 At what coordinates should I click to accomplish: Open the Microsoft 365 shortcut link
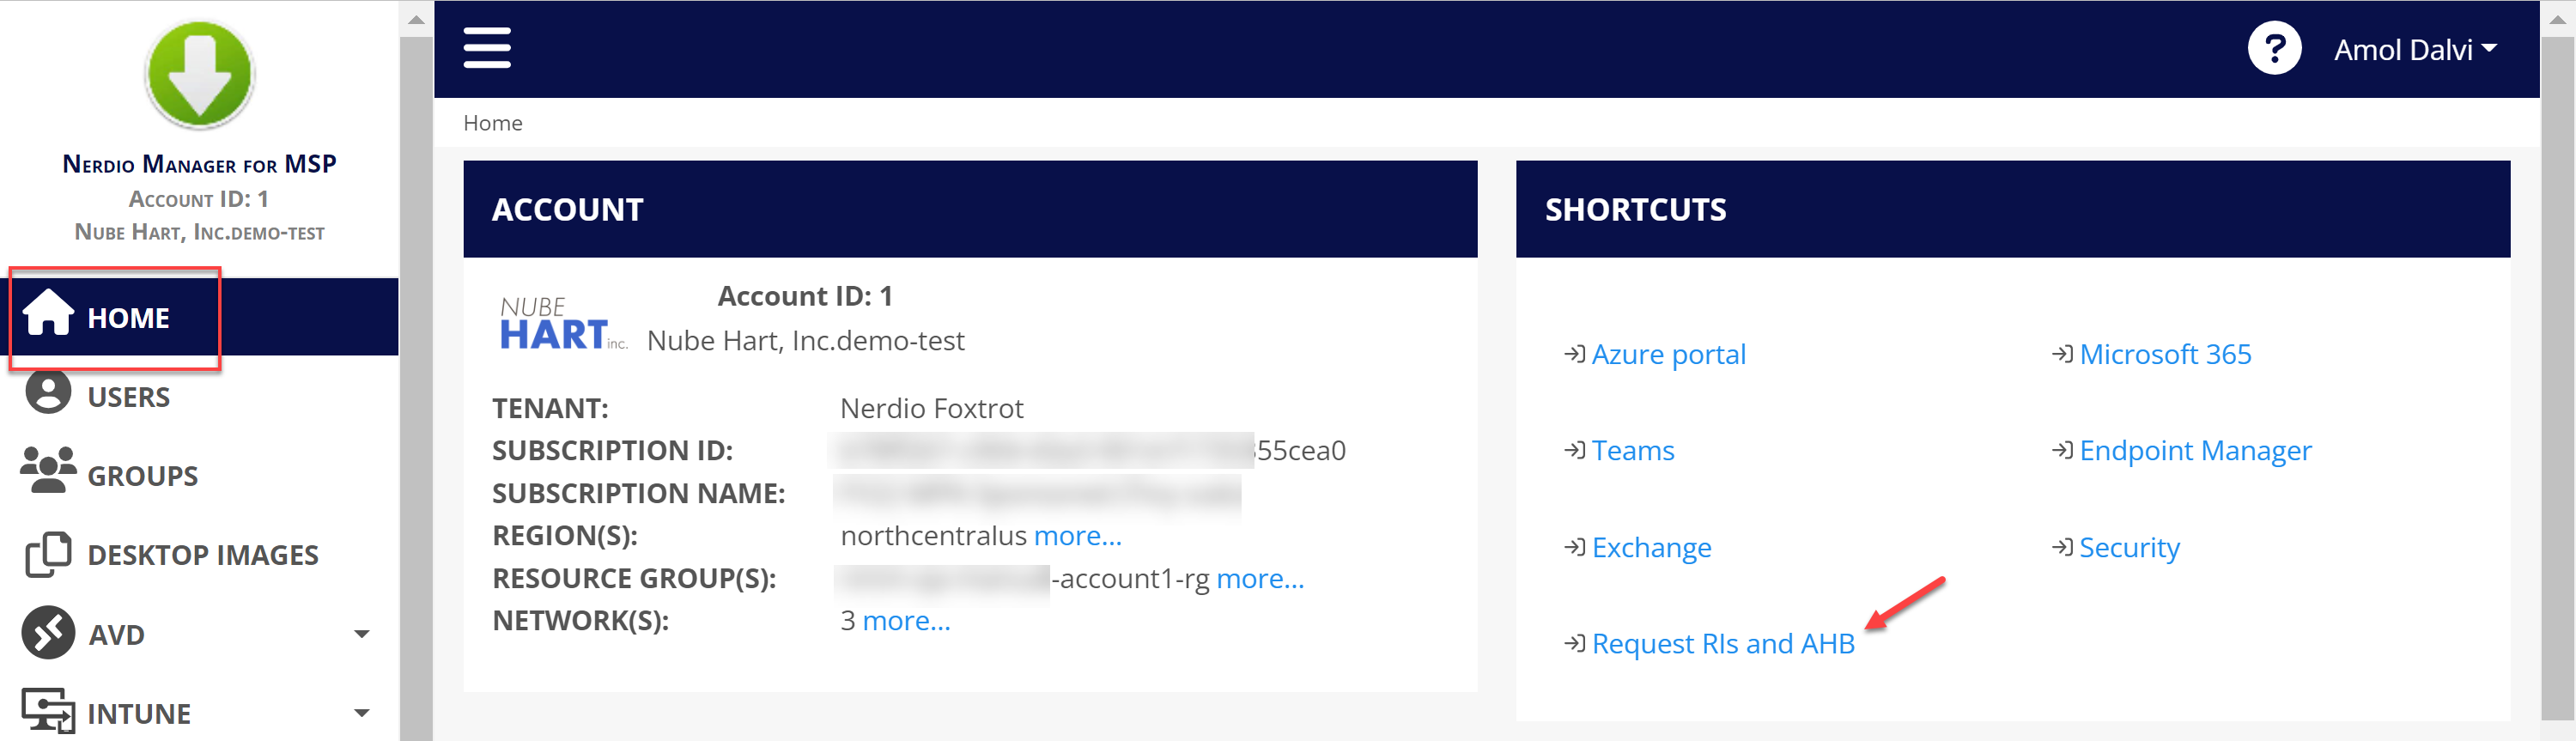2165,354
